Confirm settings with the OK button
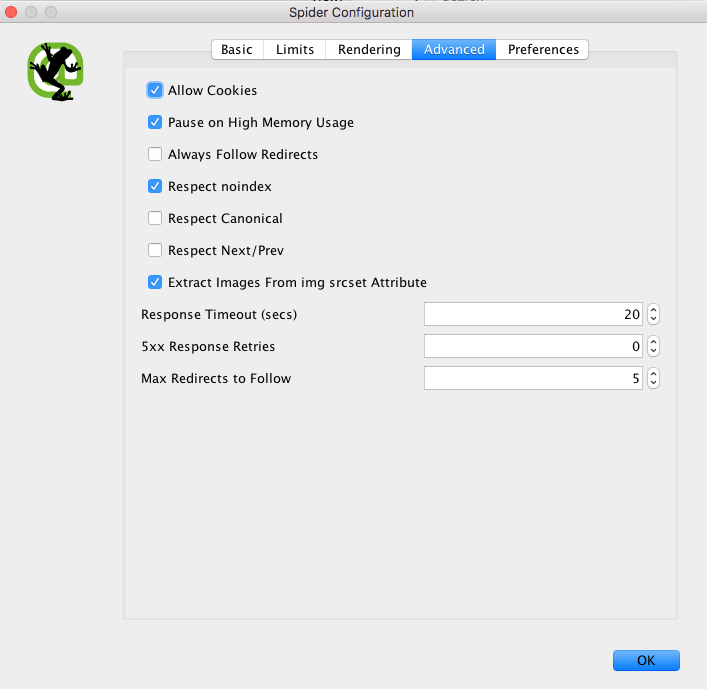The width and height of the screenshot is (707, 689). (646, 661)
